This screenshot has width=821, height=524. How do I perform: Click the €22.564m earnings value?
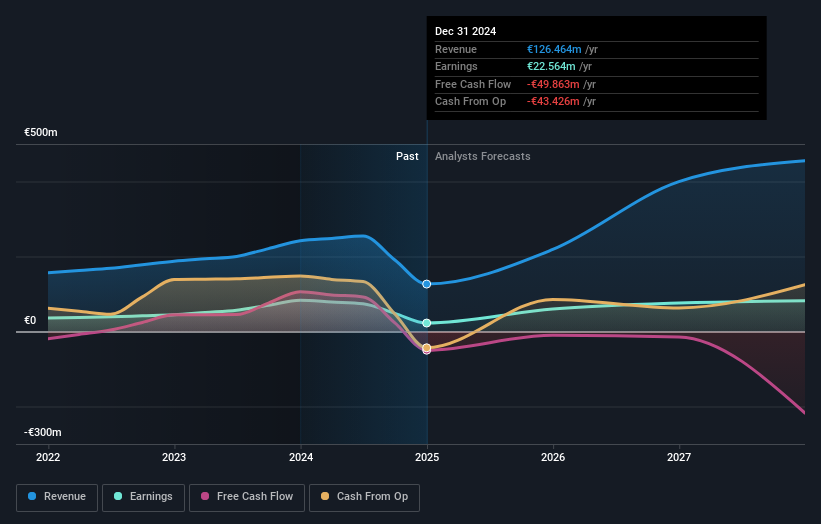[x=551, y=66]
